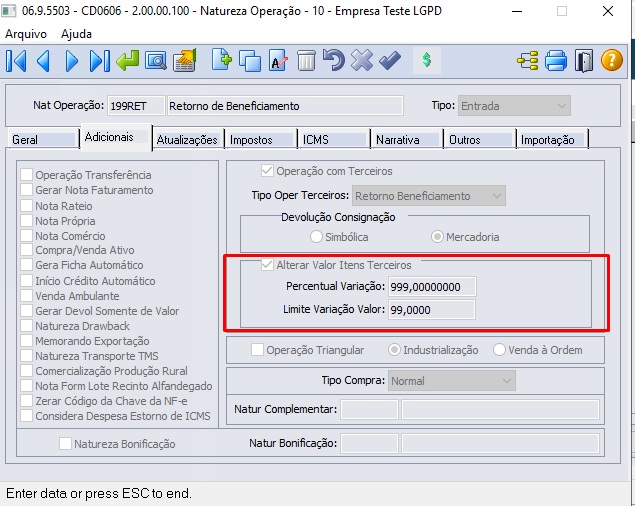The height and width of the screenshot is (506, 635).
Task: Select Venda à Ordem radio option
Action: tap(499, 350)
